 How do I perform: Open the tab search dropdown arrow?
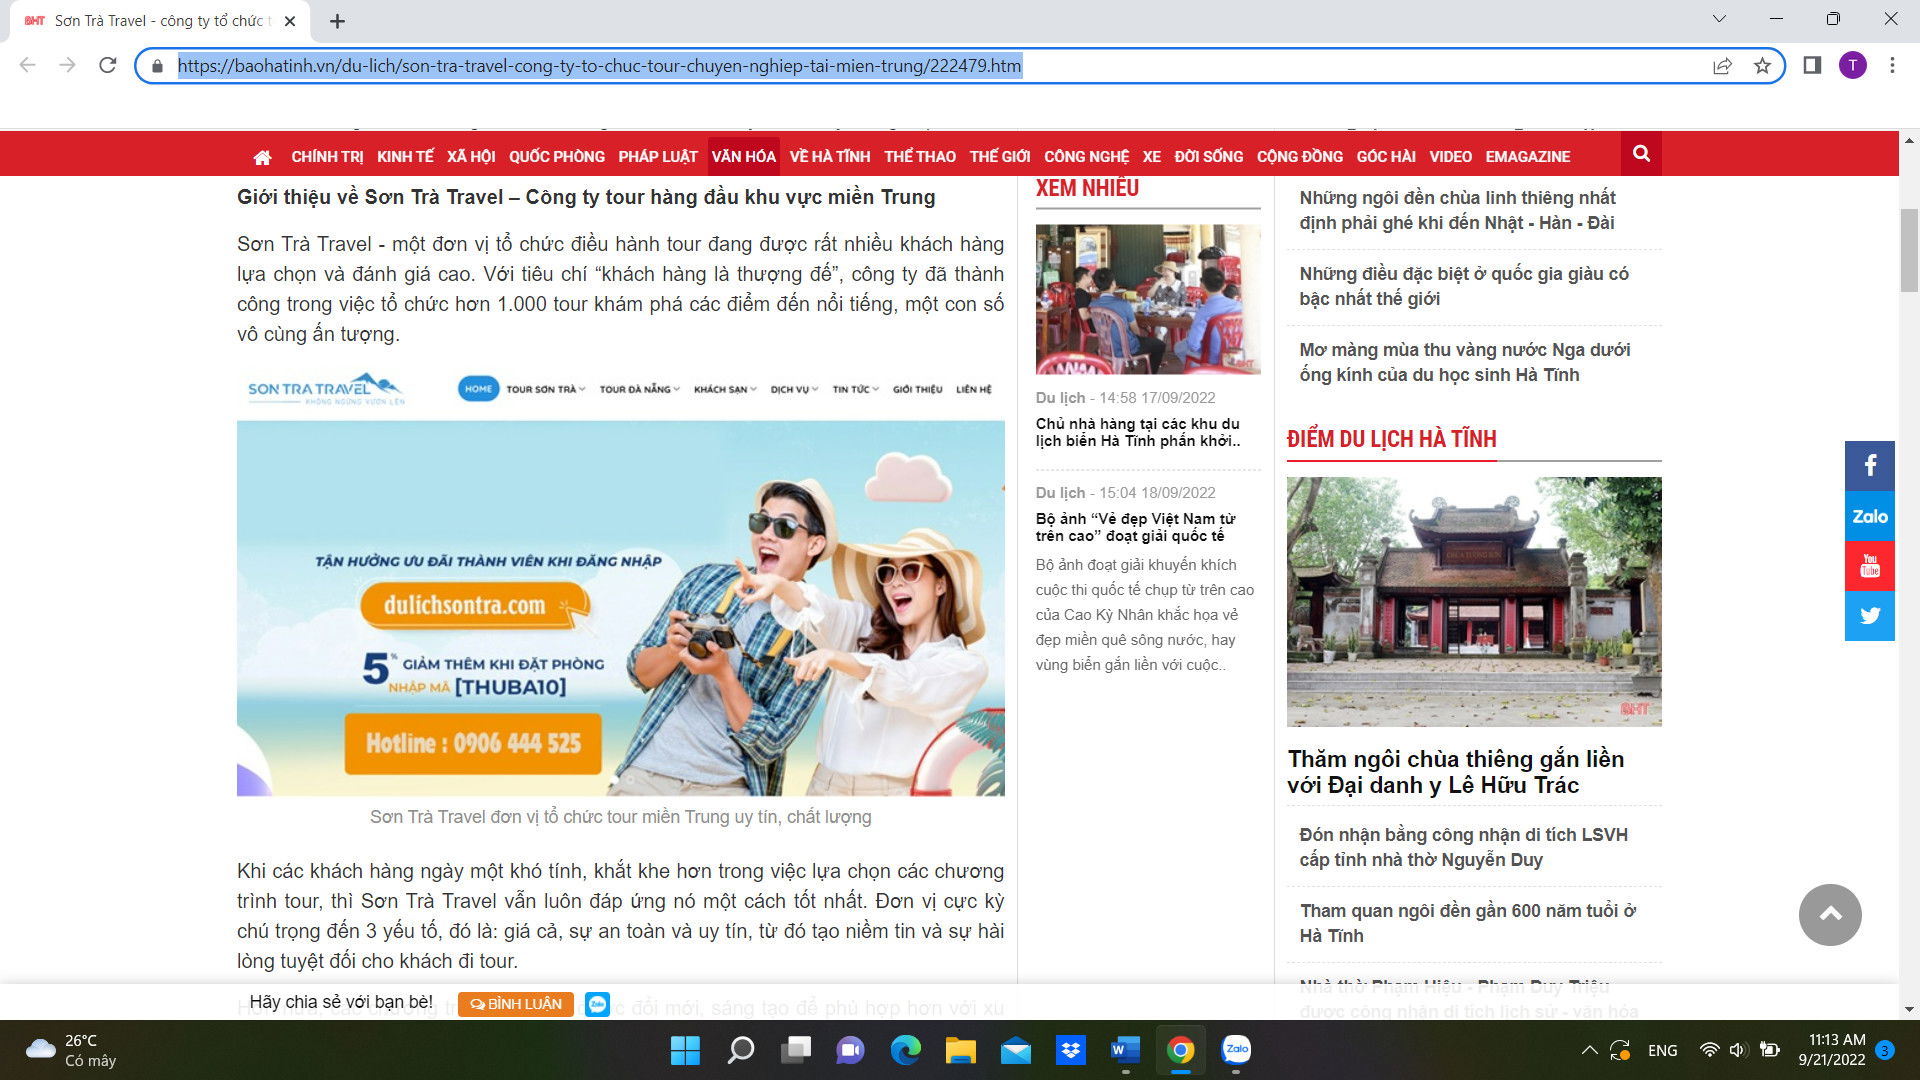pos(1719,19)
